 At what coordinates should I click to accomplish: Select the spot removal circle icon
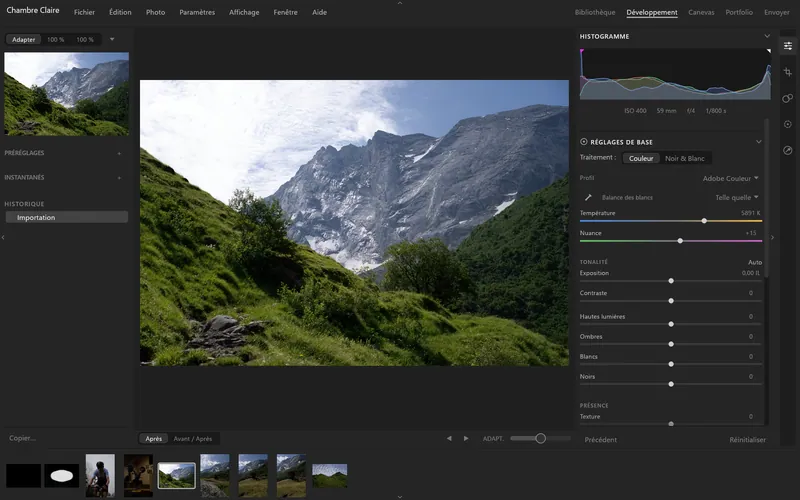click(x=788, y=124)
